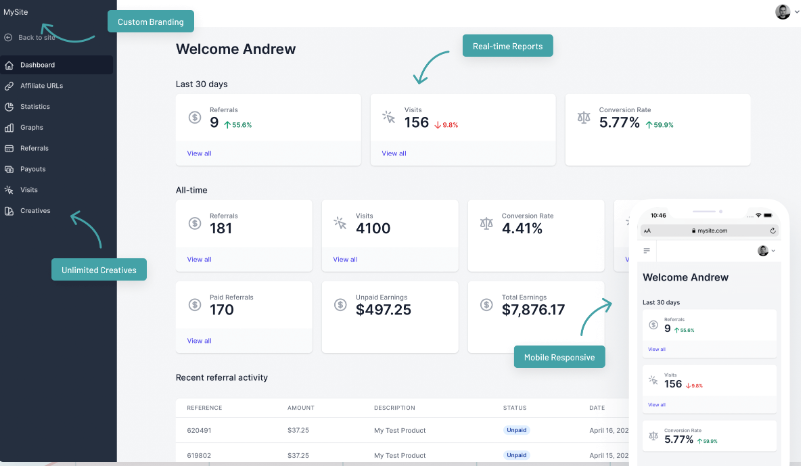Click the Dashboard home icon in sidebar
801x466 pixels.
click(x=9, y=65)
